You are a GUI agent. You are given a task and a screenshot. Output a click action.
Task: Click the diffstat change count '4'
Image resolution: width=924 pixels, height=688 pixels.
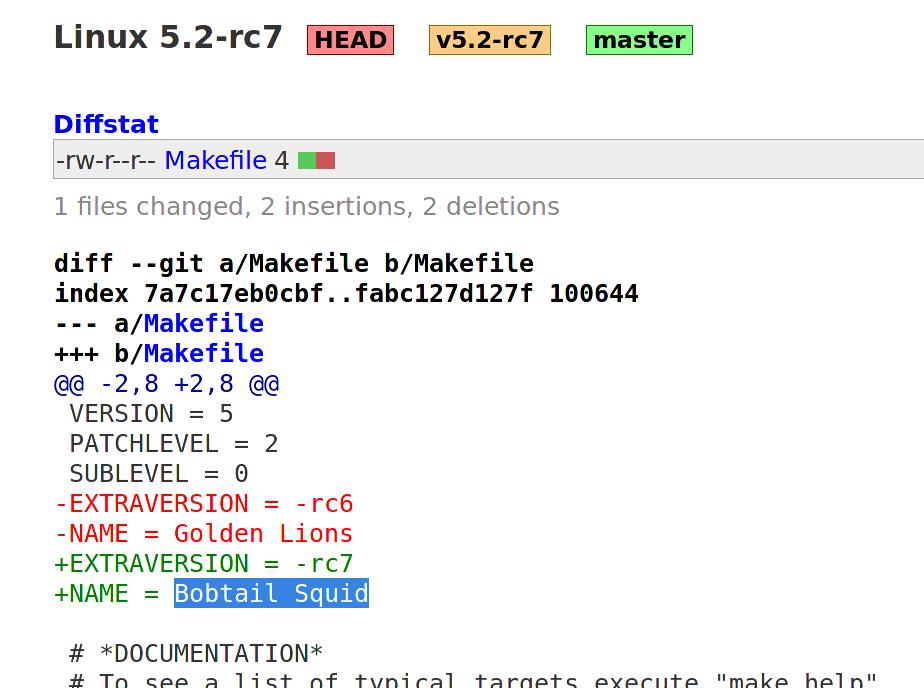(282, 160)
